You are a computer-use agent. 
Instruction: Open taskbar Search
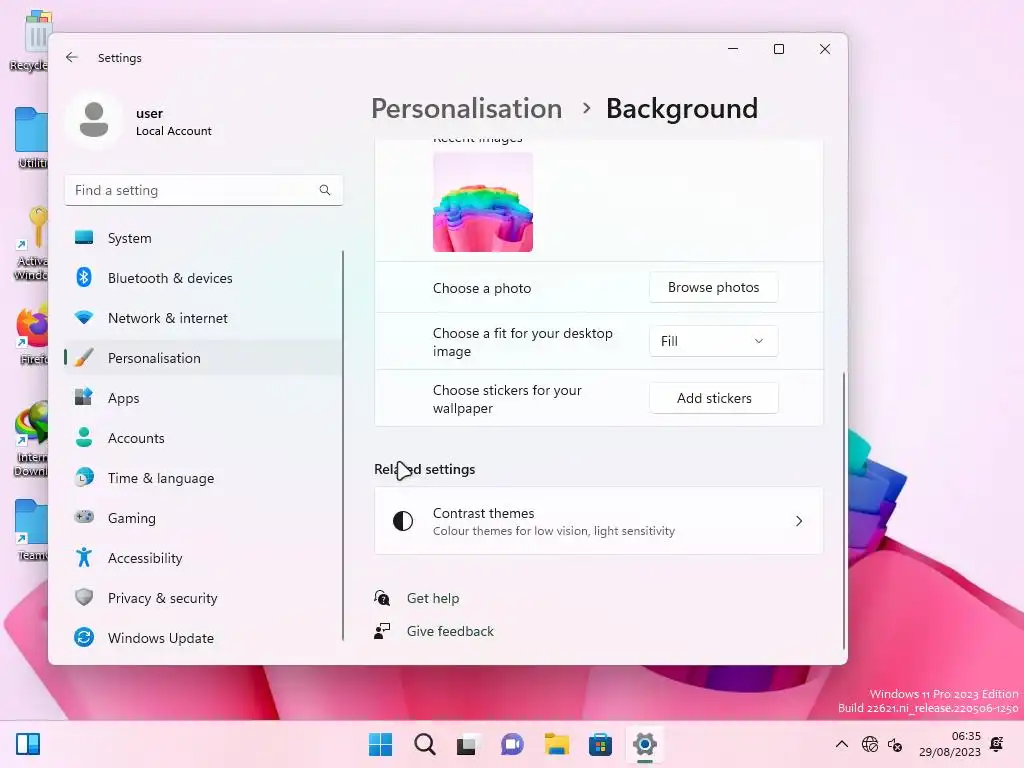click(424, 744)
